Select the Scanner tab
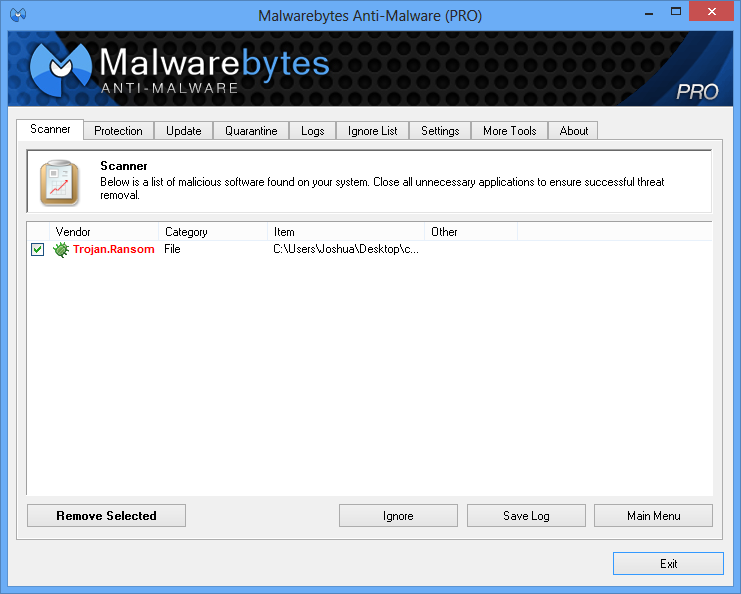Screen dimensions: 741x594 click(x=50, y=129)
